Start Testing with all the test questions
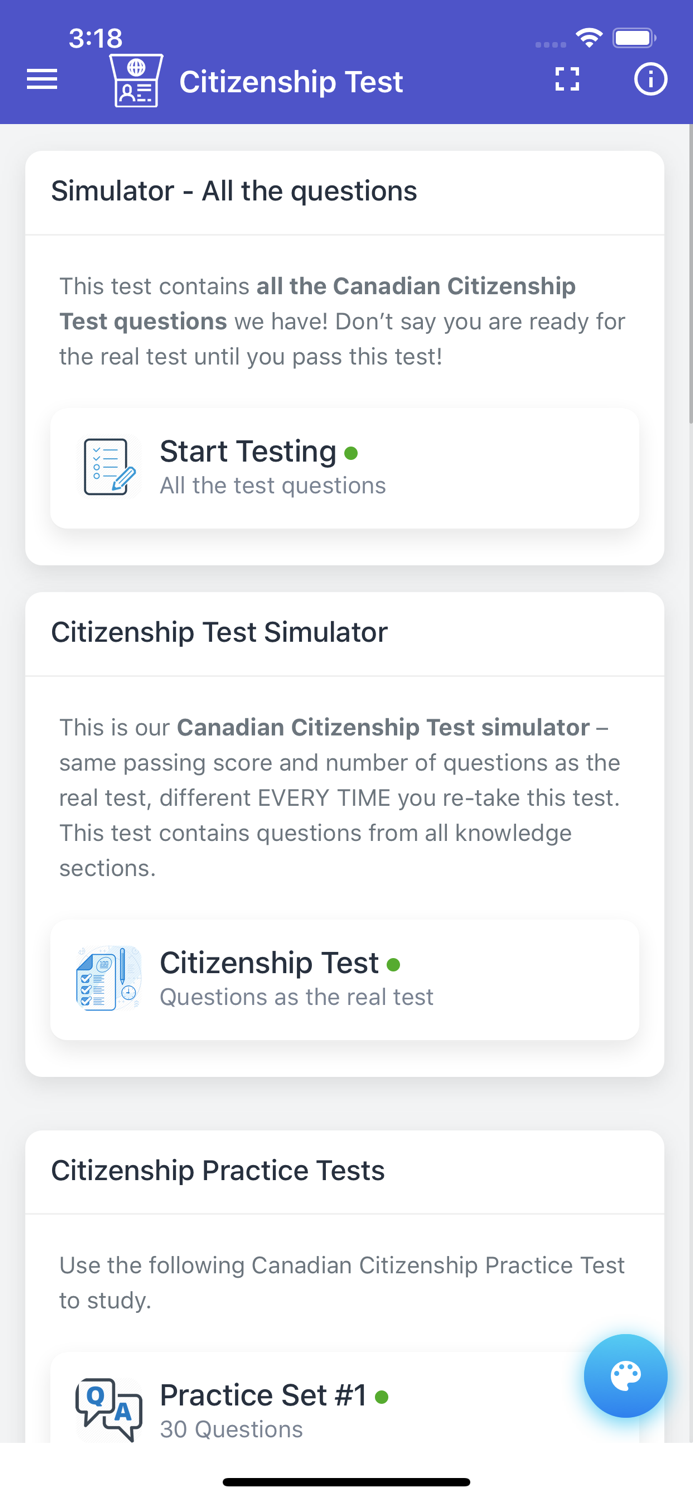 (345, 466)
